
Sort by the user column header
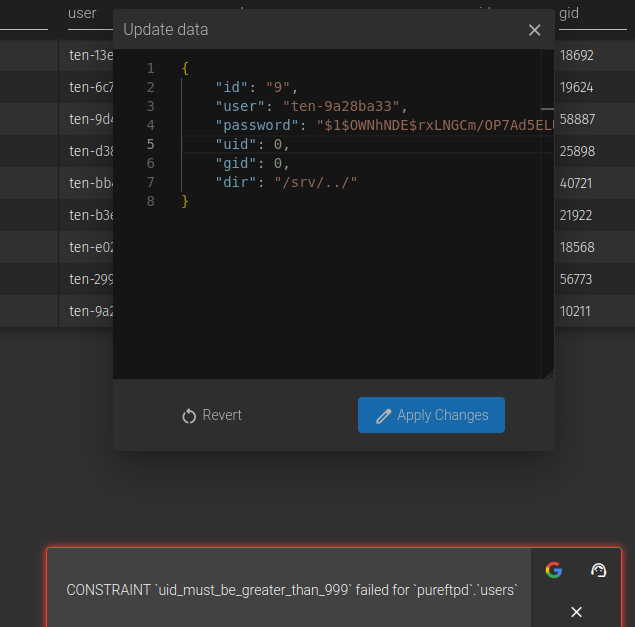point(82,13)
